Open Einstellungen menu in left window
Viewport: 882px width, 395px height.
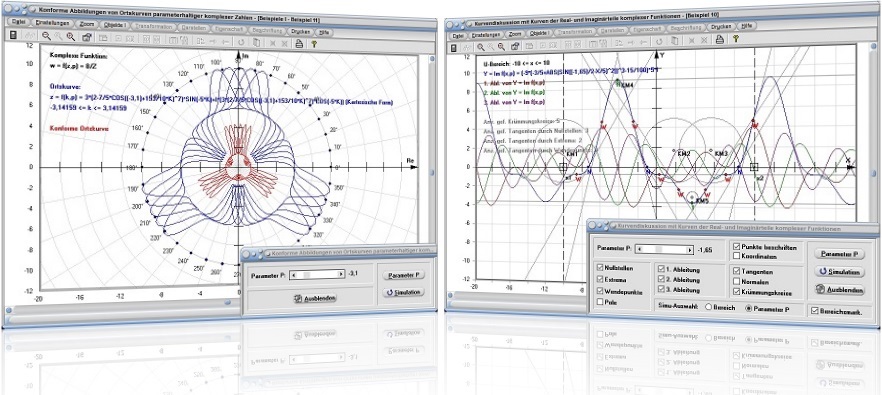52,24
